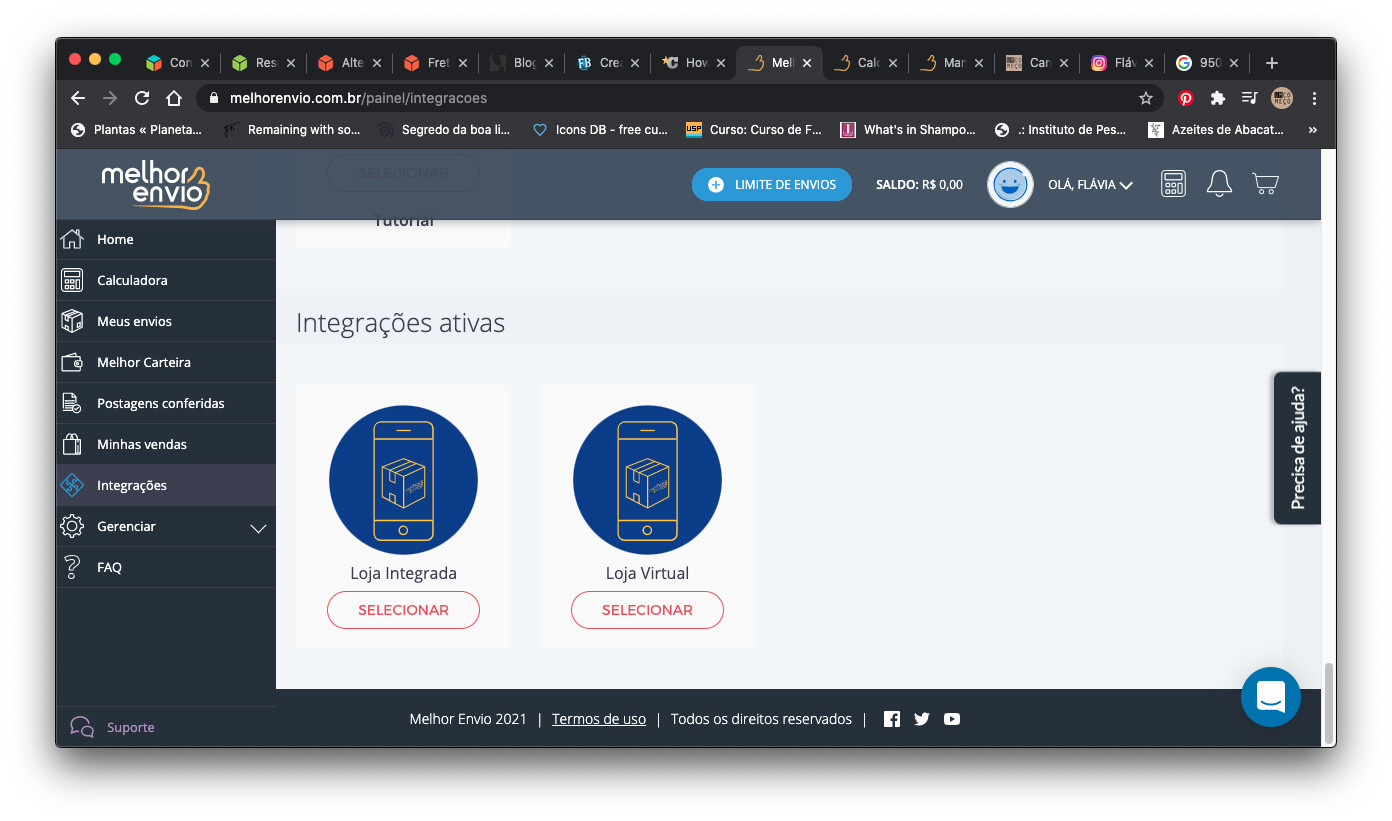Open the shopping cart icon

(x=1265, y=184)
